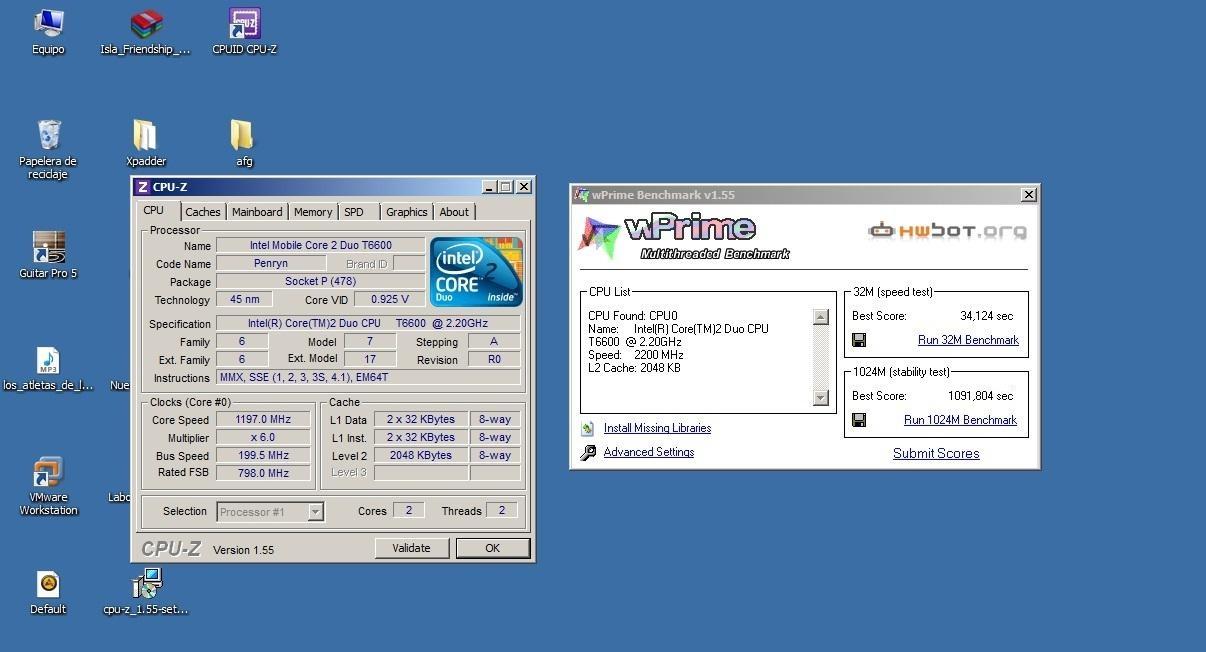Viewport: 1206px width, 652px height.
Task: Click the Install Missing Libraries icon
Action: click(x=588, y=428)
